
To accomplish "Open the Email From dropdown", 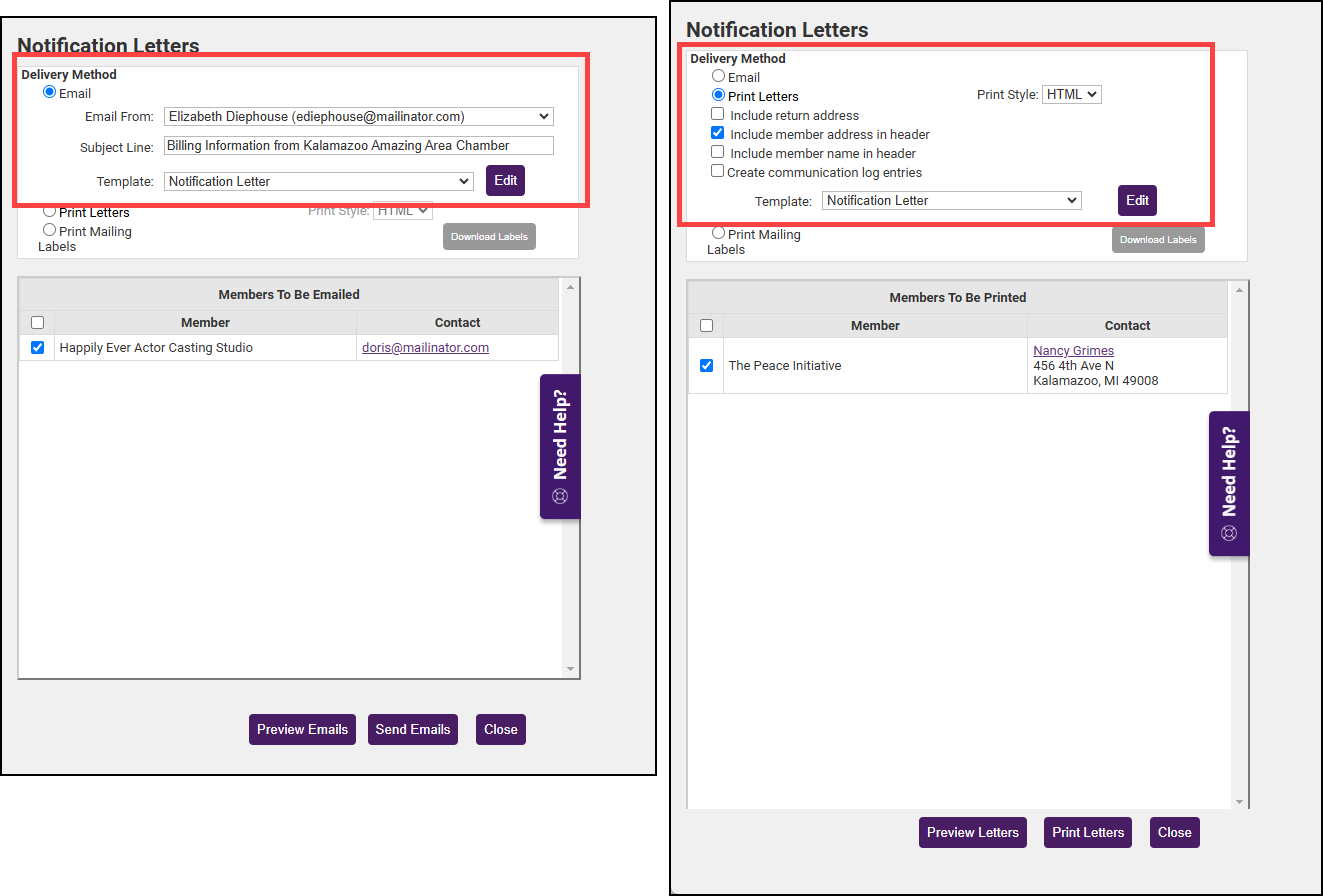I will point(358,117).
